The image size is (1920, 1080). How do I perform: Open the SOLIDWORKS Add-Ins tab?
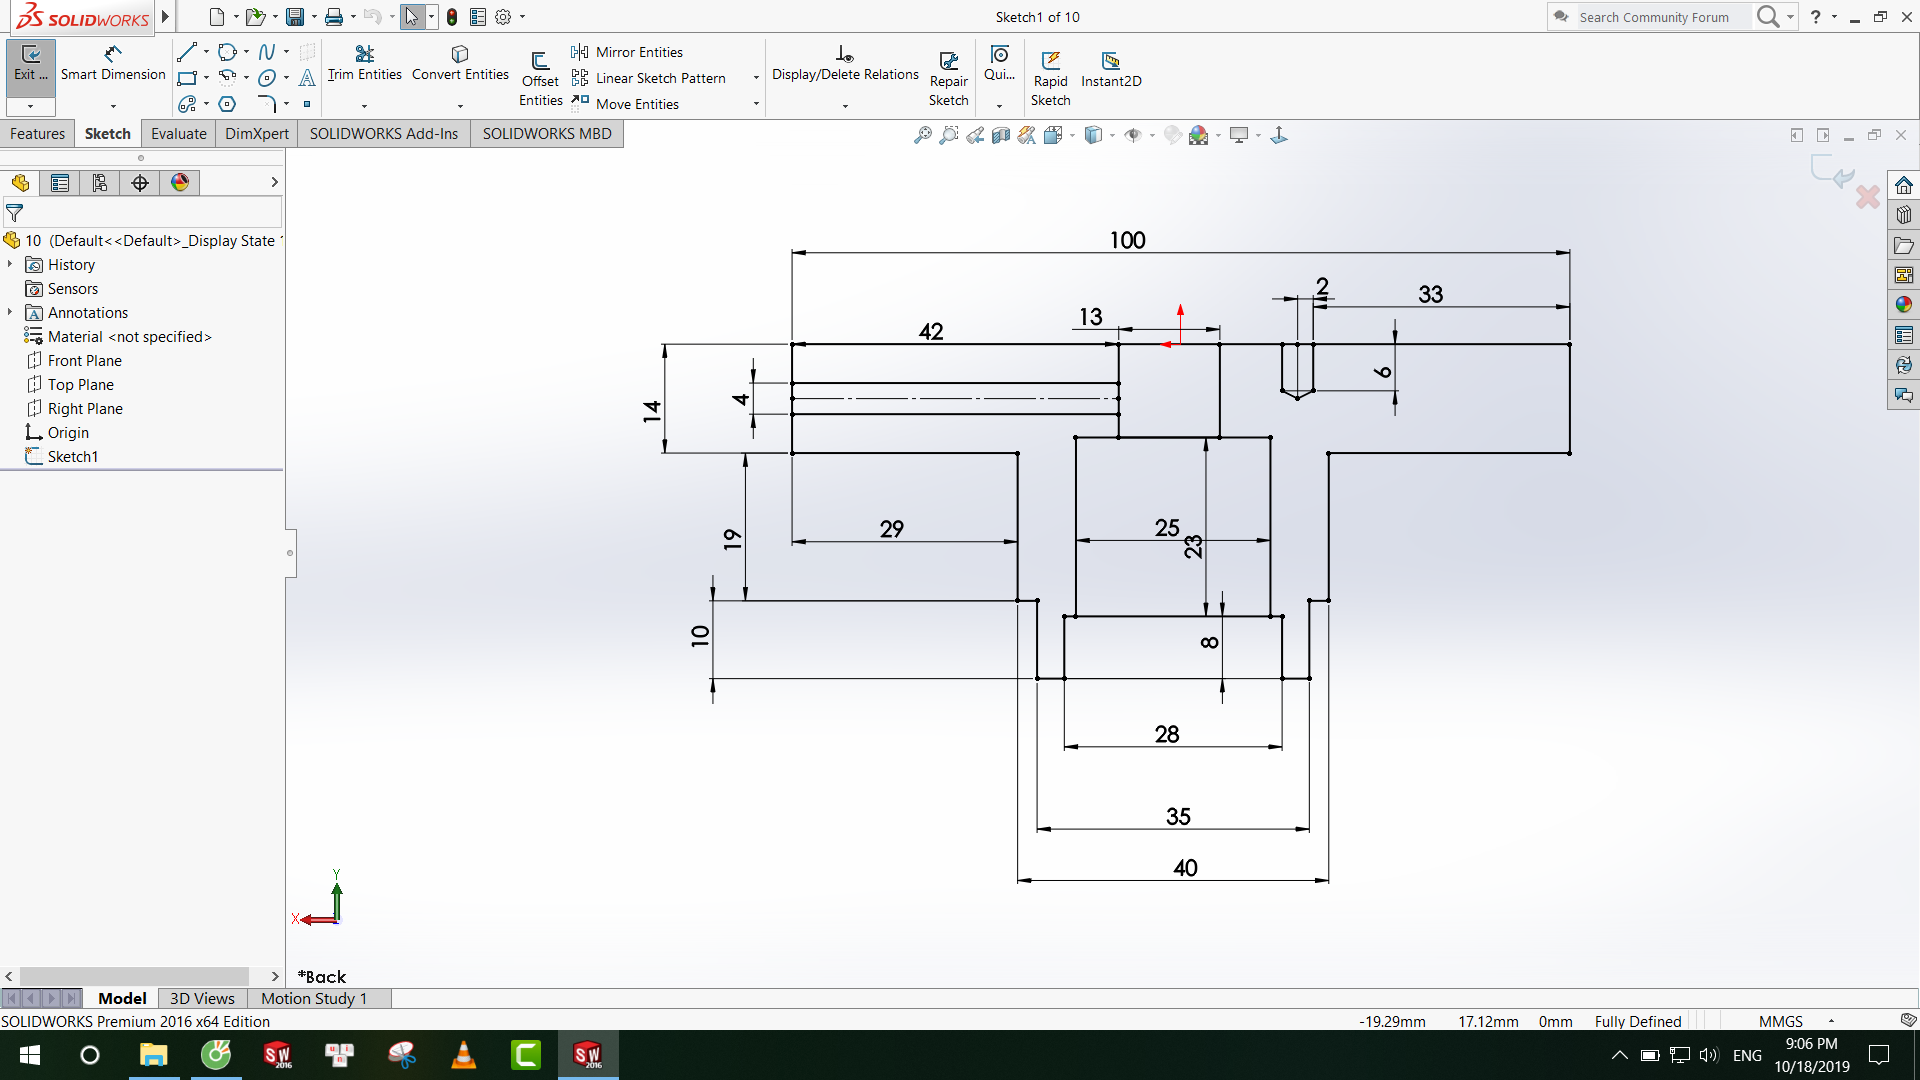[x=384, y=134]
